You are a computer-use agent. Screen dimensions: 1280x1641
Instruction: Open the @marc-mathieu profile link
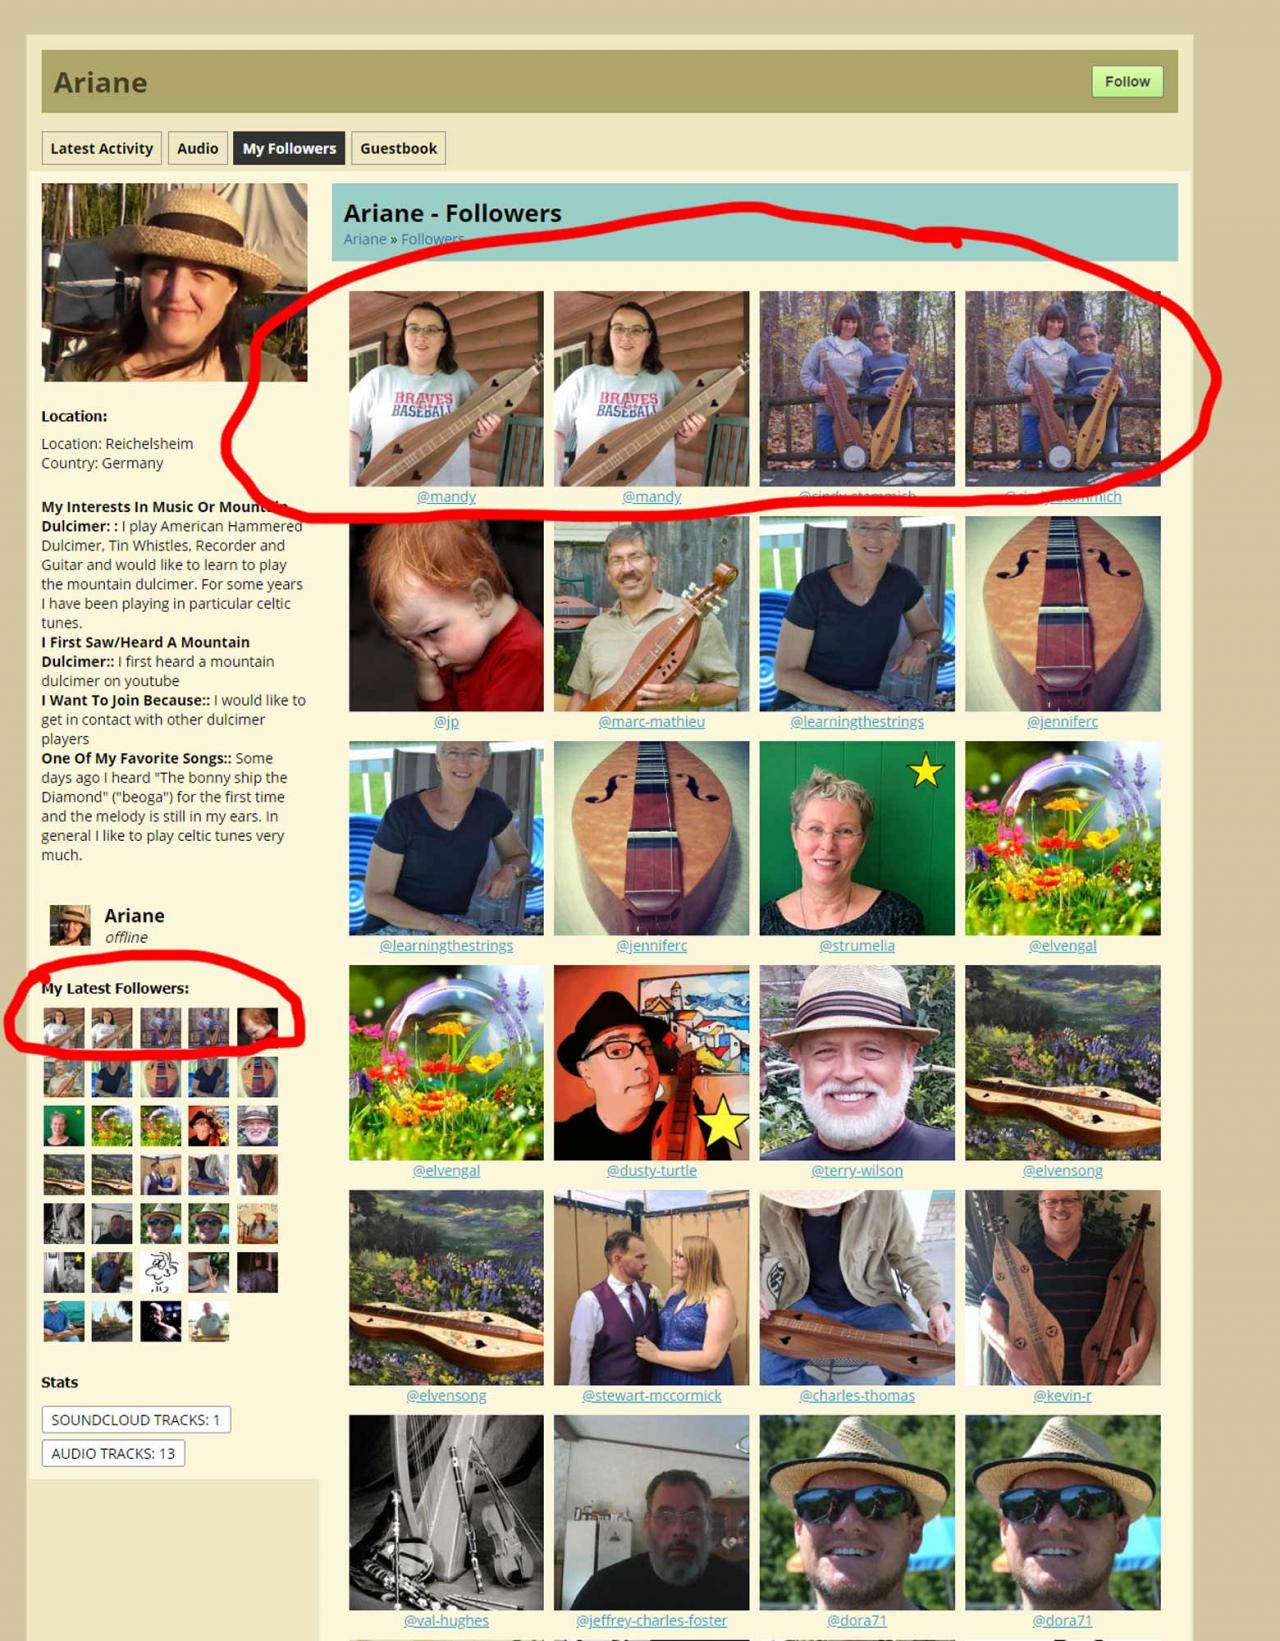coord(651,721)
